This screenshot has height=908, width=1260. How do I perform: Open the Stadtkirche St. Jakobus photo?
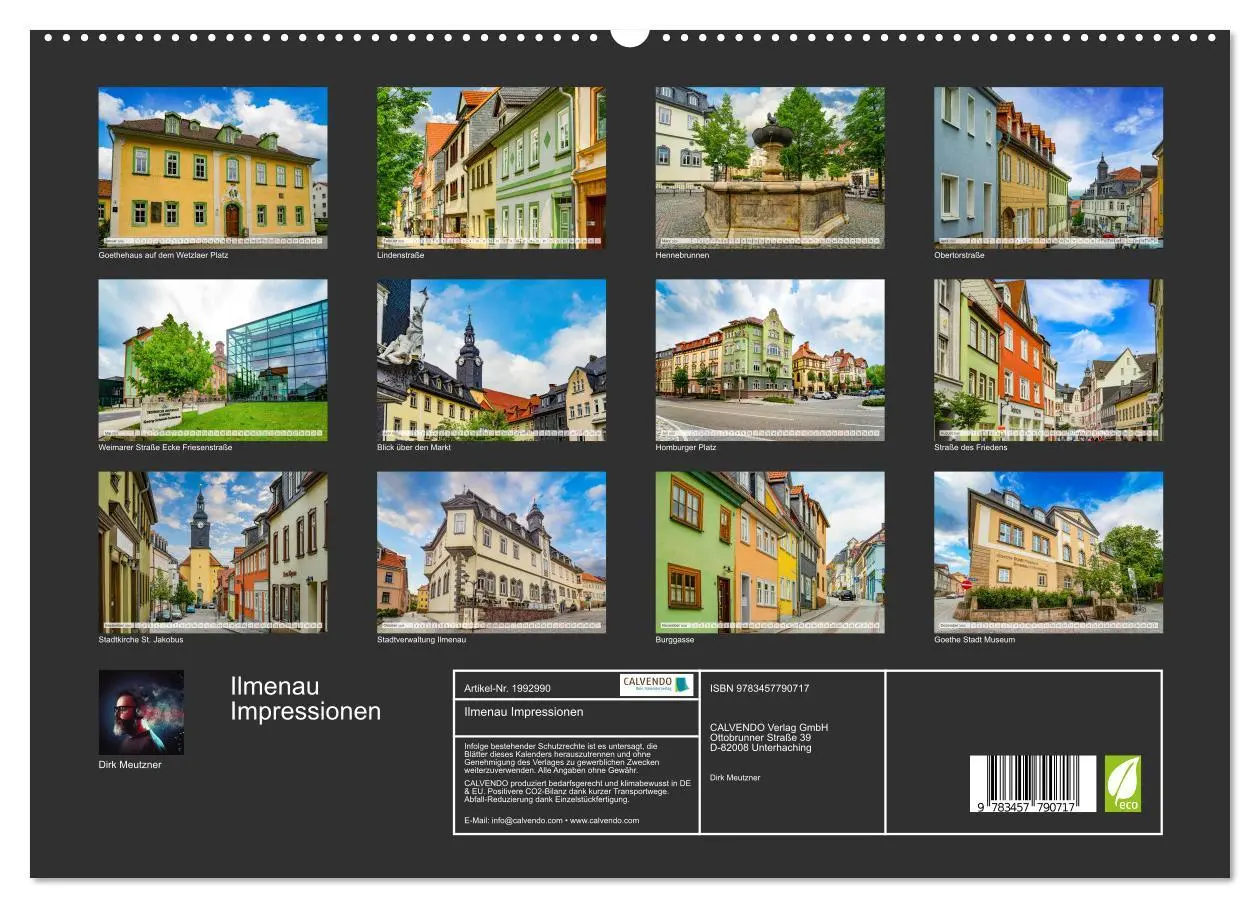click(x=211, y=552)
